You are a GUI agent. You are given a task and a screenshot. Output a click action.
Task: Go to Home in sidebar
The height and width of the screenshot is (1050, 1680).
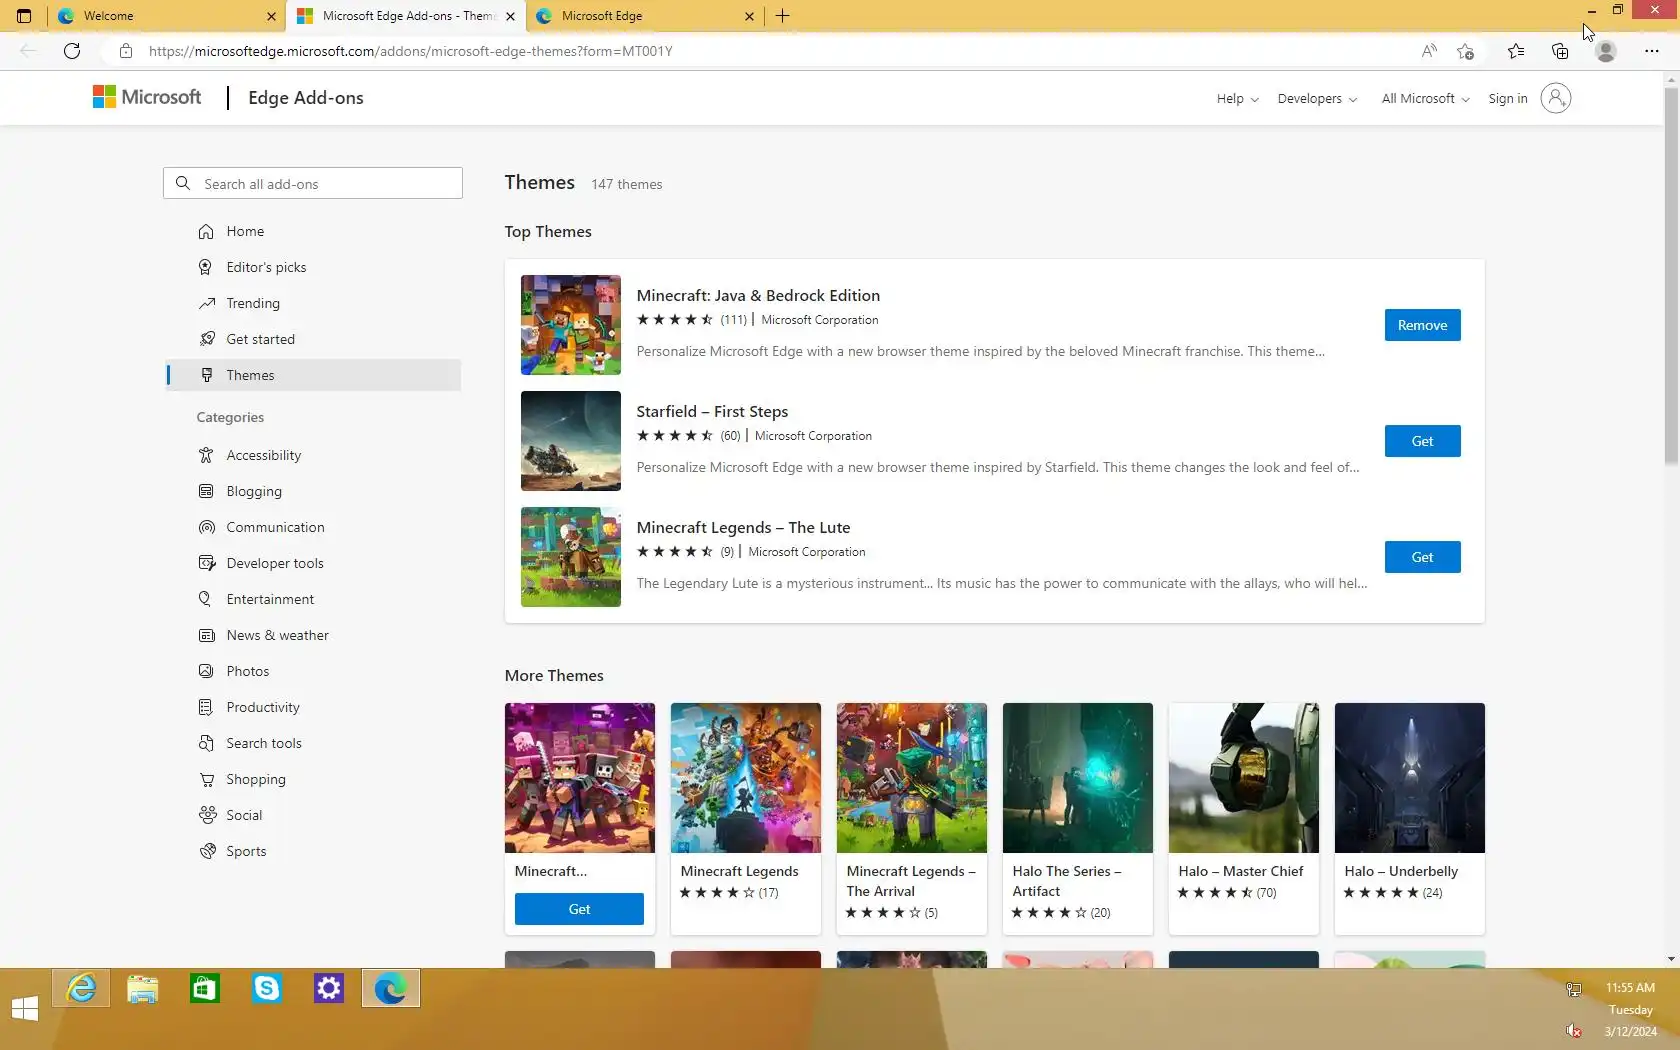[x=314, y=231]
